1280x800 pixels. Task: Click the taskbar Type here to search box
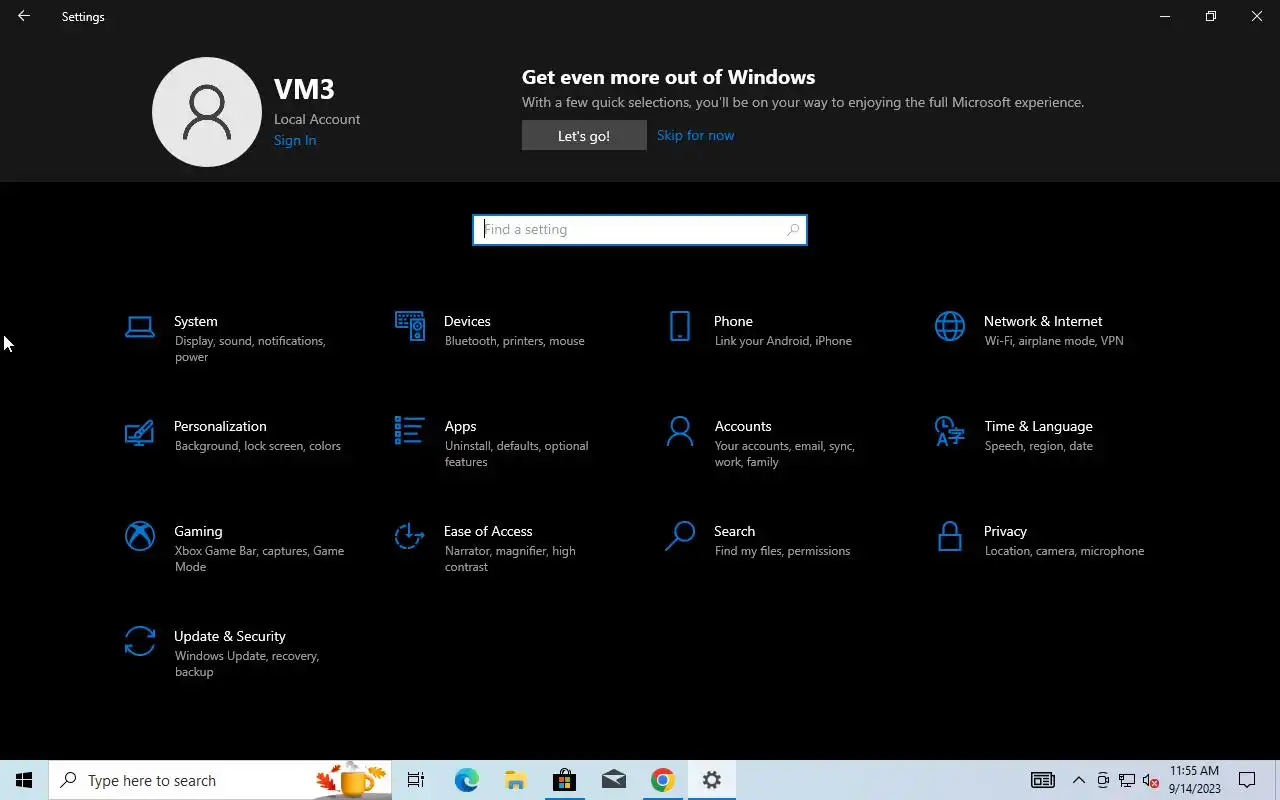click(220, 780)
